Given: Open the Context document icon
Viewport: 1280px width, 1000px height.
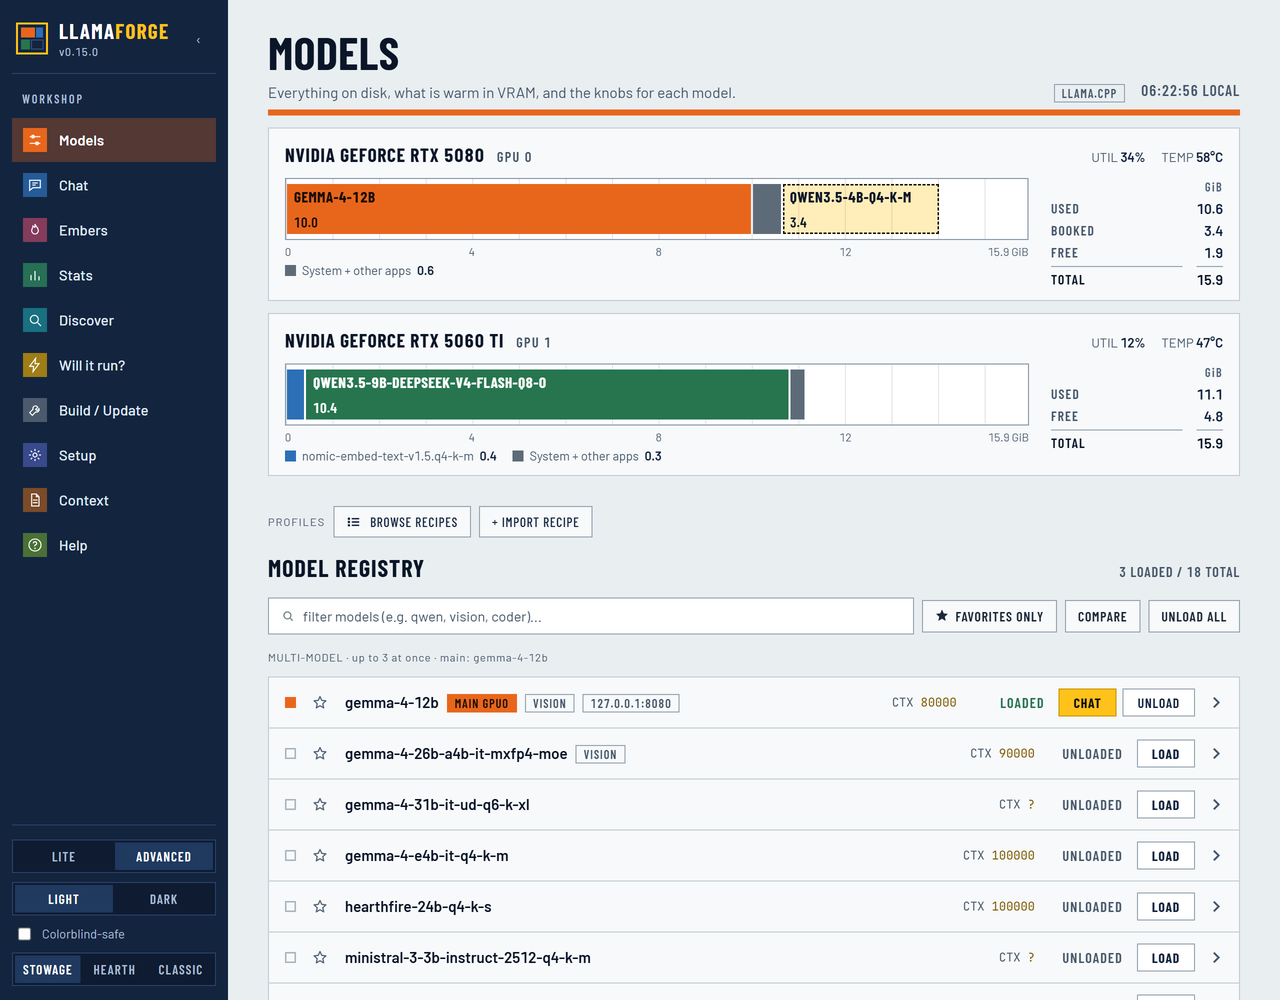Looking at the screenshot, I should [35, 500].
